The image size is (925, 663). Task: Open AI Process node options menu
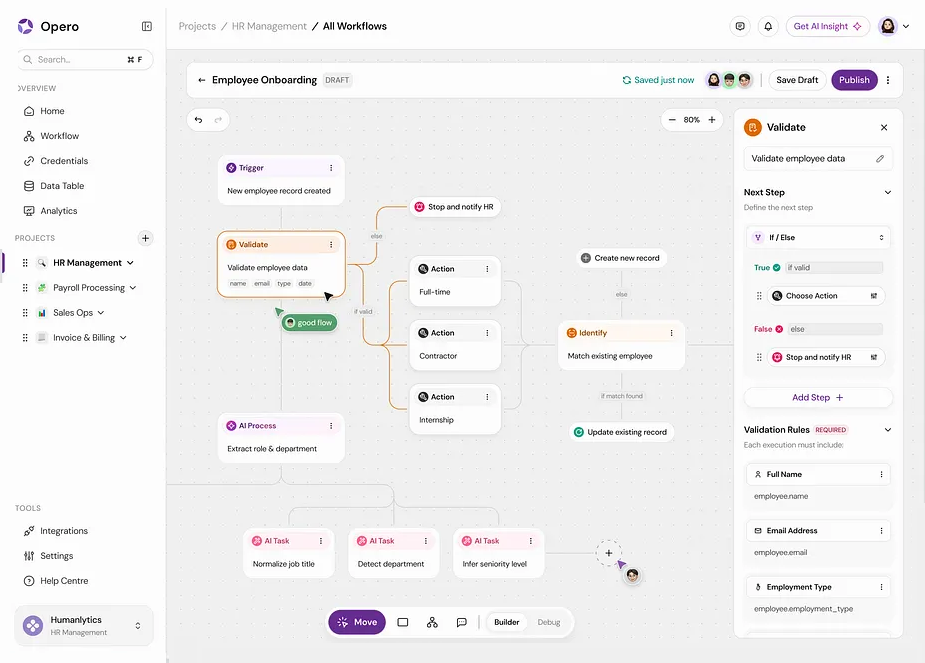331,426
